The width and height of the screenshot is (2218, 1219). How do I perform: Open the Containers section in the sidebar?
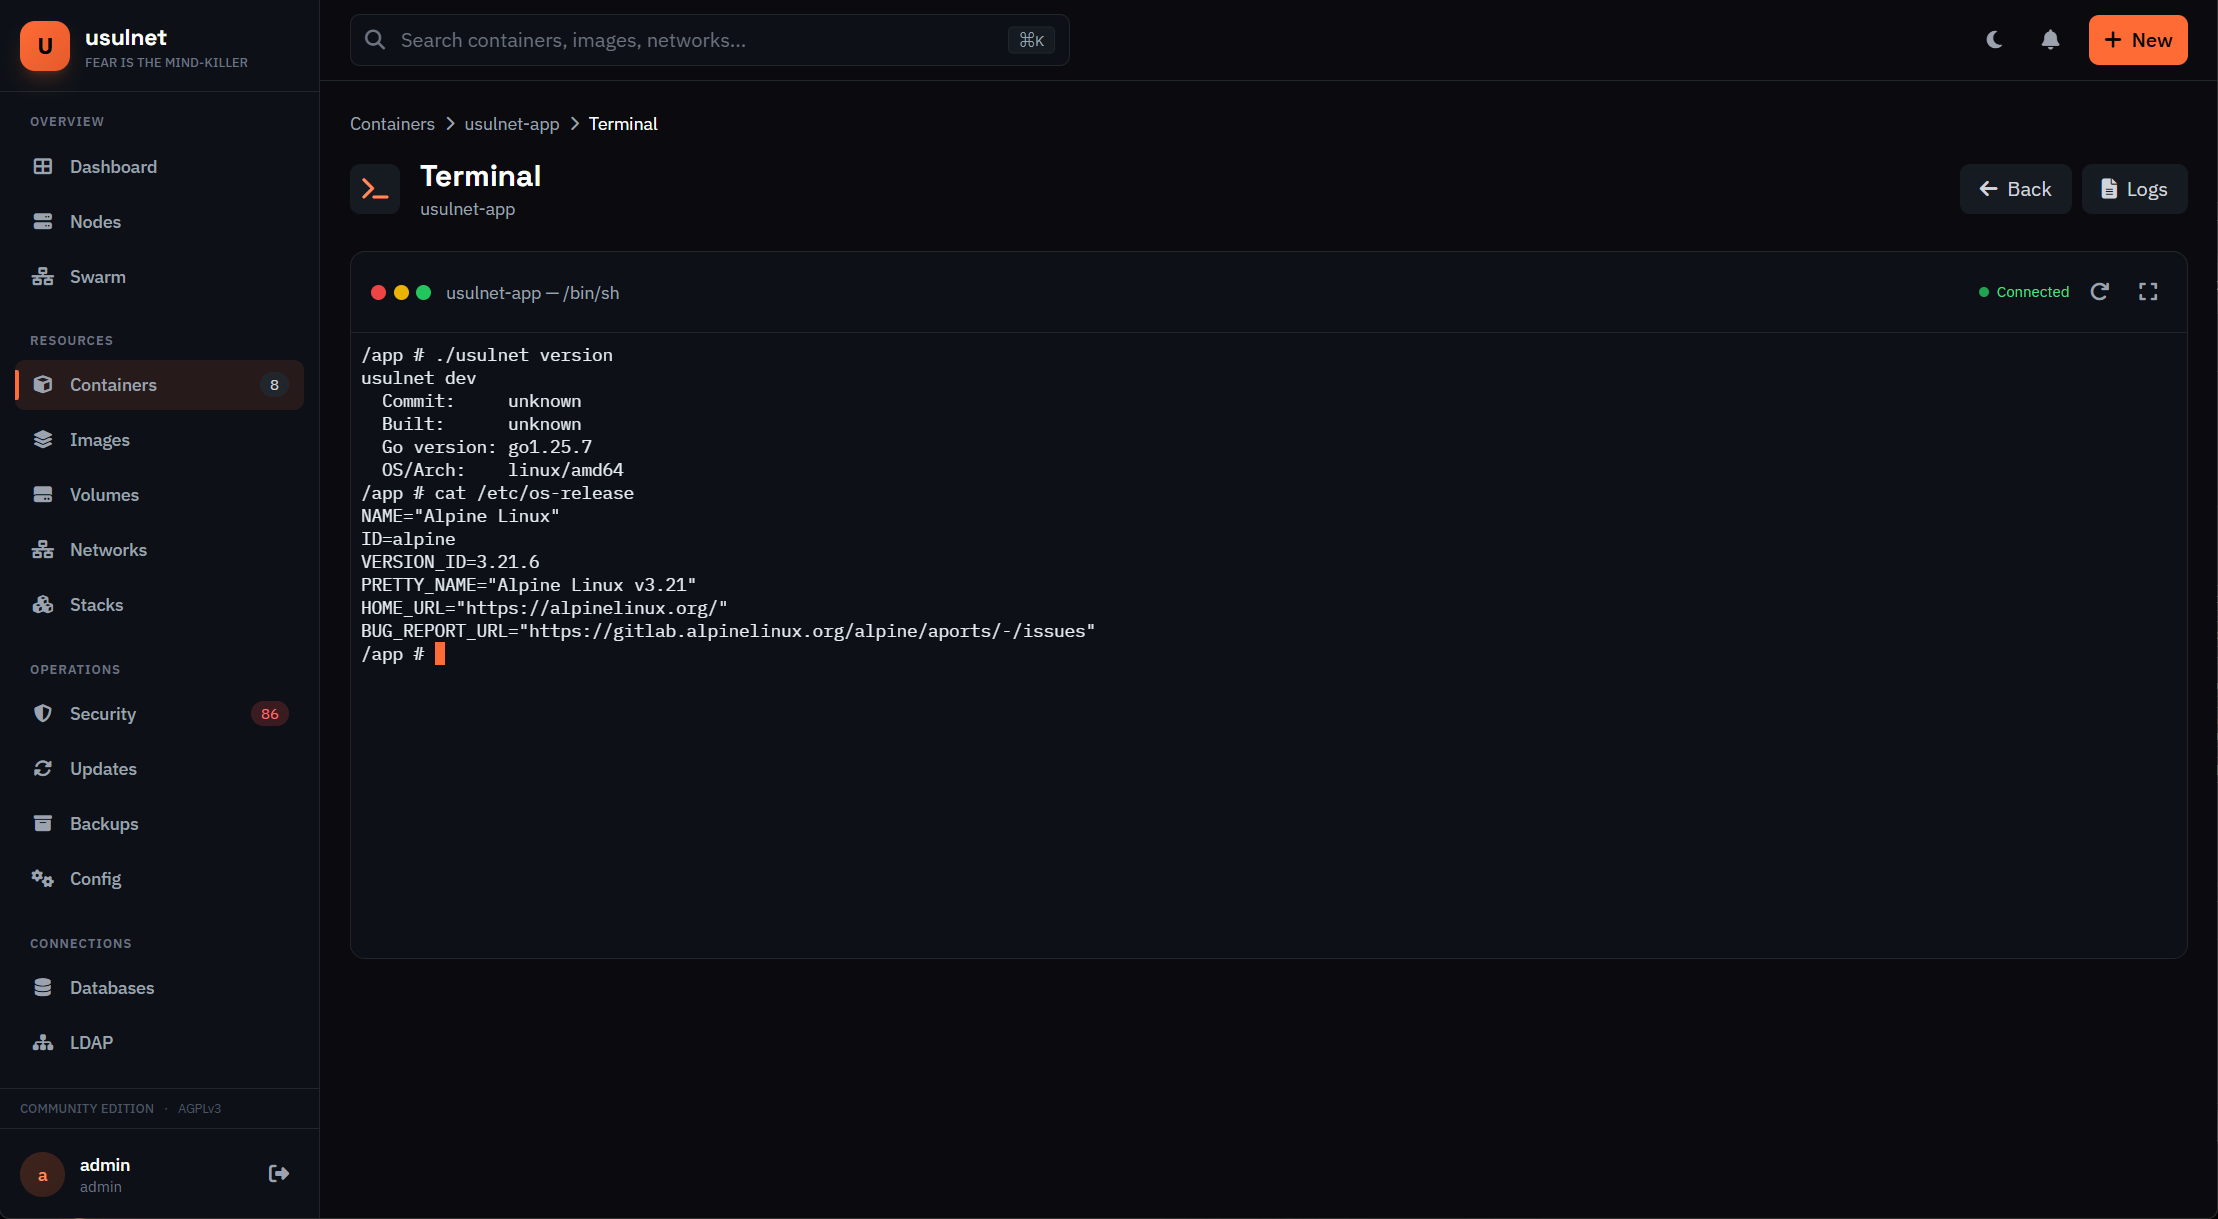coord(112,385)
